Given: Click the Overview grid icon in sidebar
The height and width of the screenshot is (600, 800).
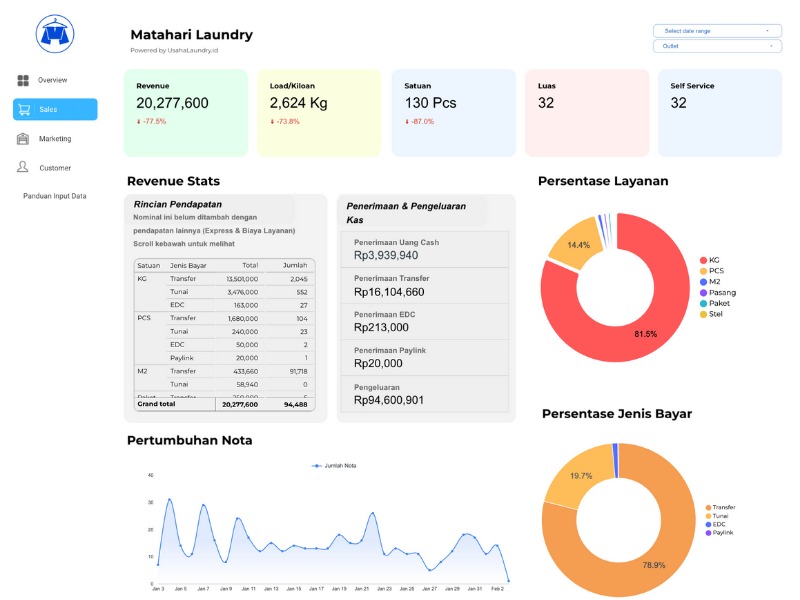Looking at the screenshot, I should [x=23, y=80].
